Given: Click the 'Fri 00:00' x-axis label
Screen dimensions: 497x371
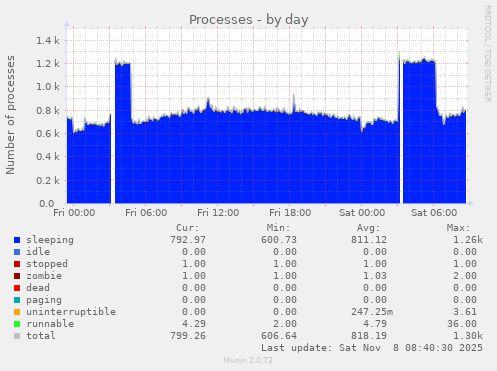Looking at the screenshot, I should 74,213.
